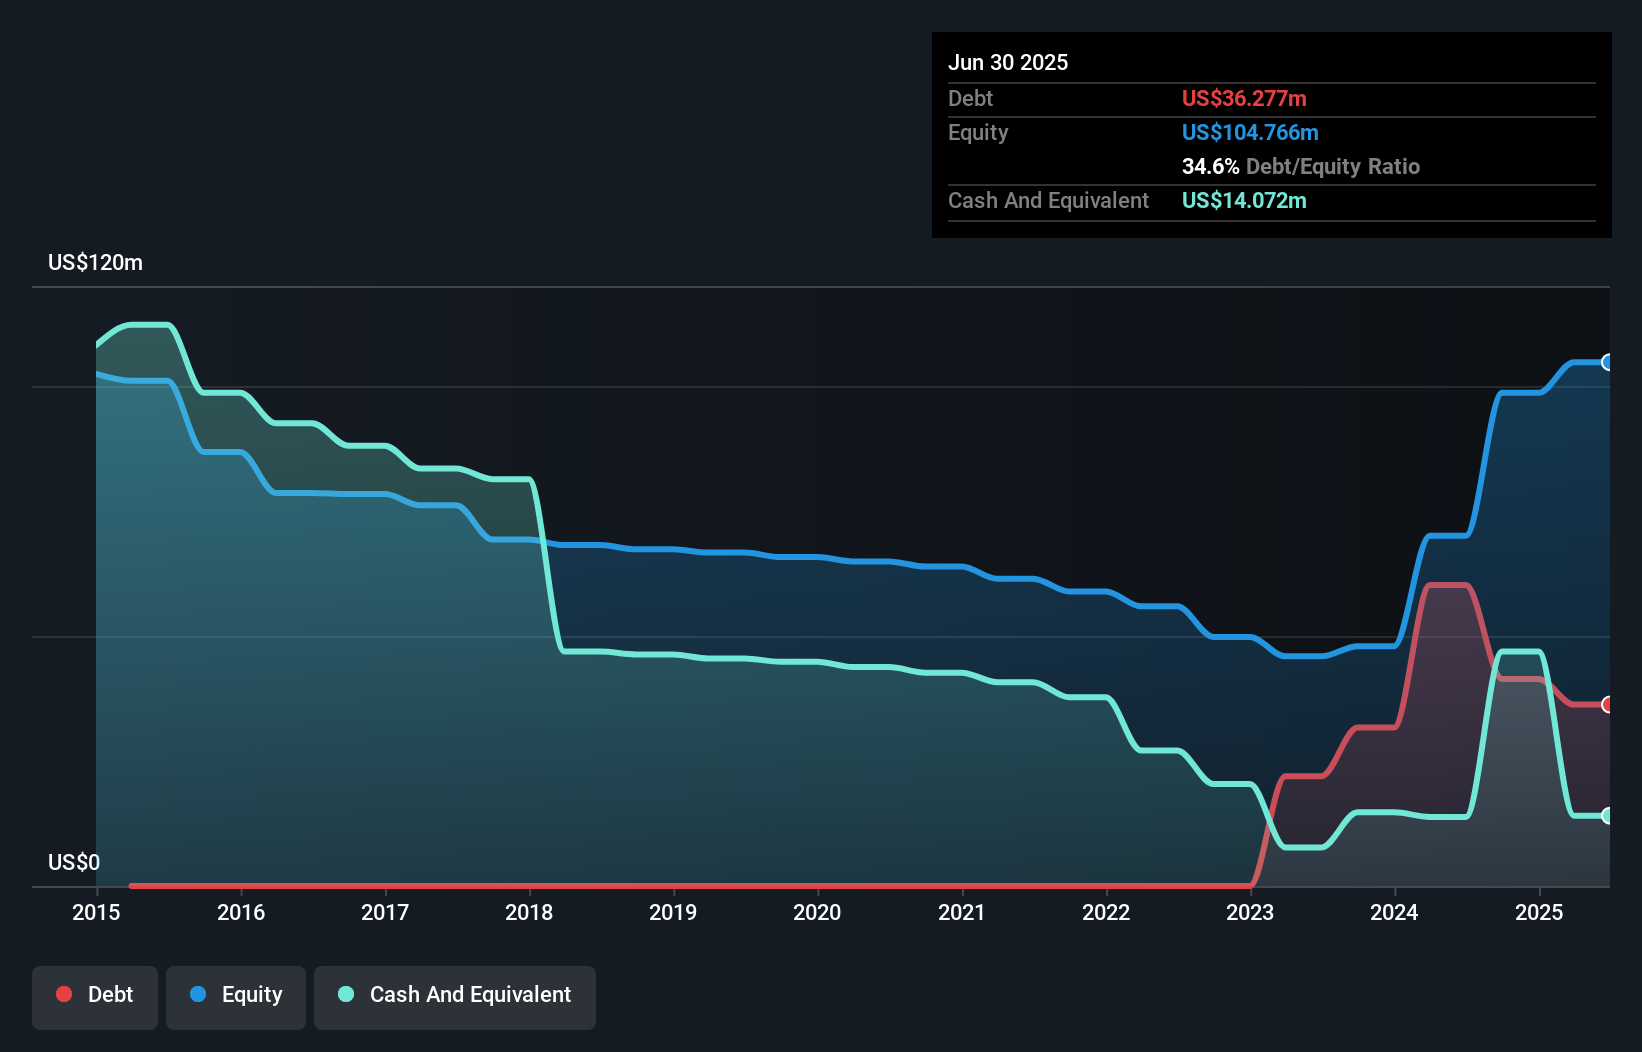Open details for the Debt/Equity Ratio row
The height and width of the screenshot is (1052, 1642).
tap(1300, 166)
